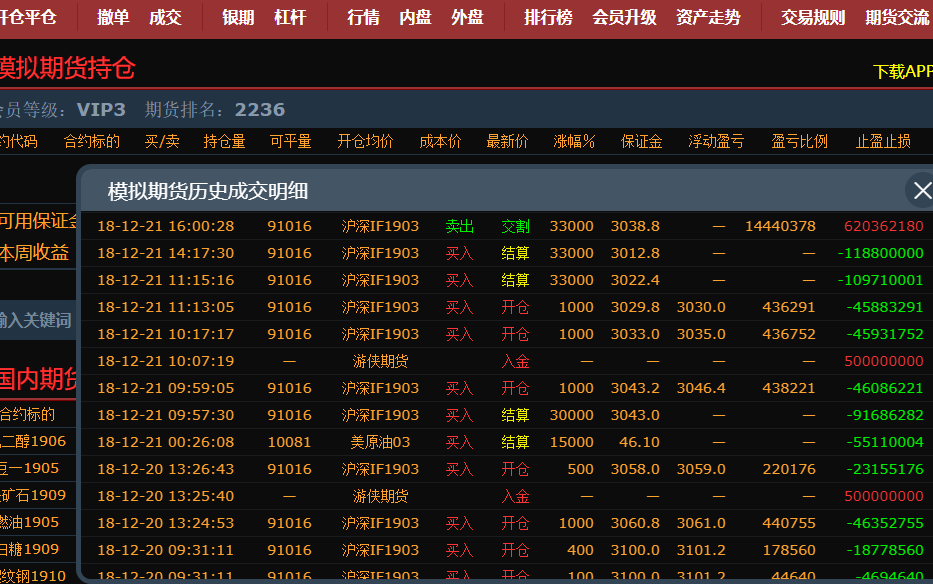Image resolution: width=933 pixels, height=584 pixels.
Task: Click the 输入关键词 search field
Action: click(x=37, y=320)
